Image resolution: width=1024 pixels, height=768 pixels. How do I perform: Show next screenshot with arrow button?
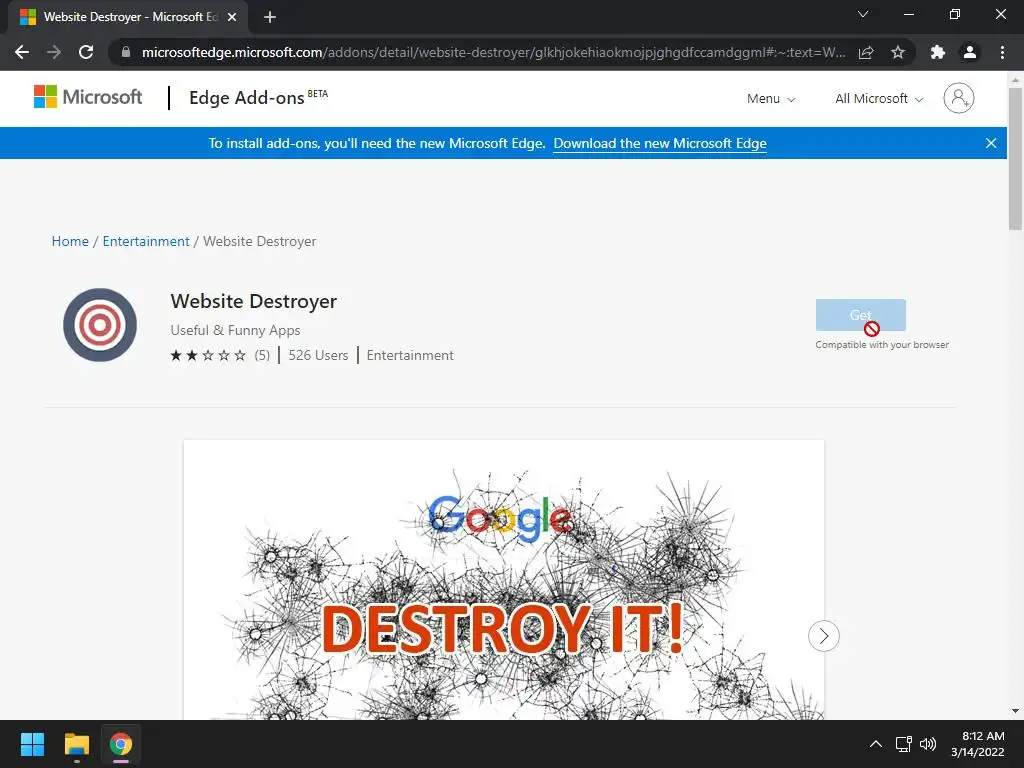click(x=824, y=635)
